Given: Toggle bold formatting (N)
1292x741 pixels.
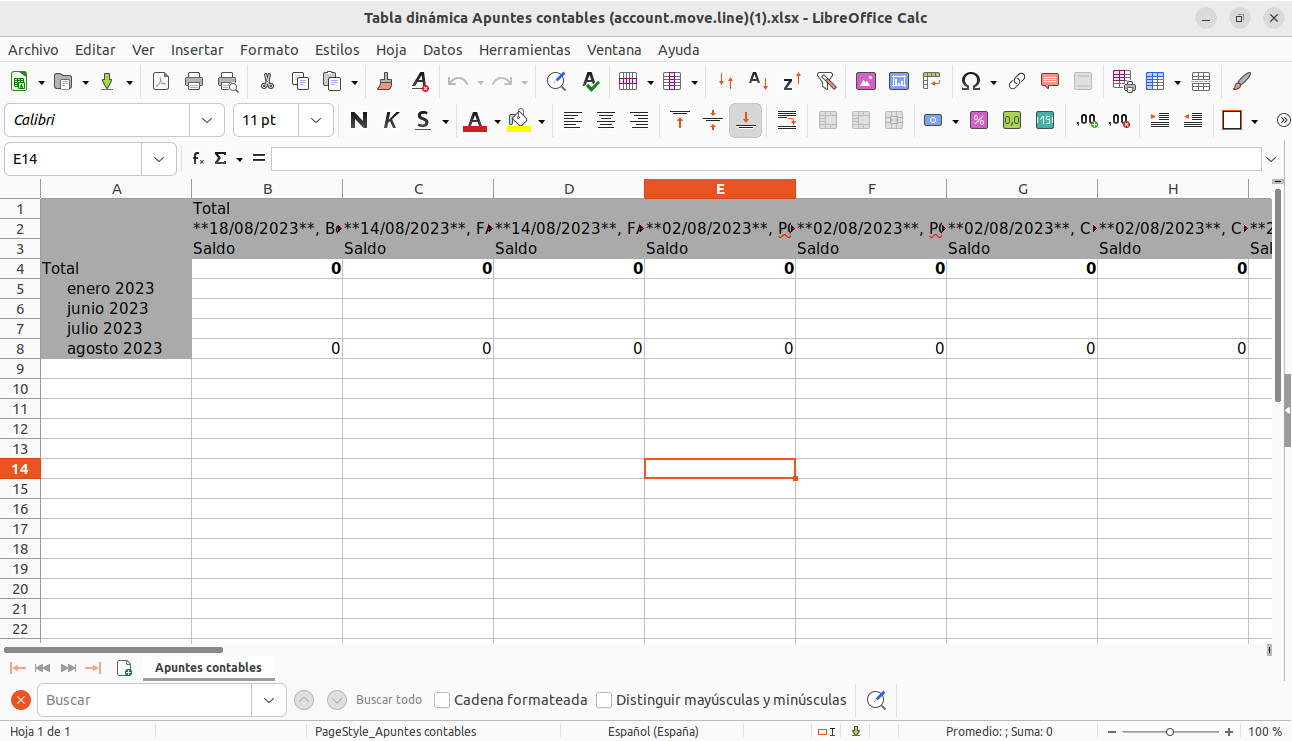Looking at the screenshot, I should (359, 120).
